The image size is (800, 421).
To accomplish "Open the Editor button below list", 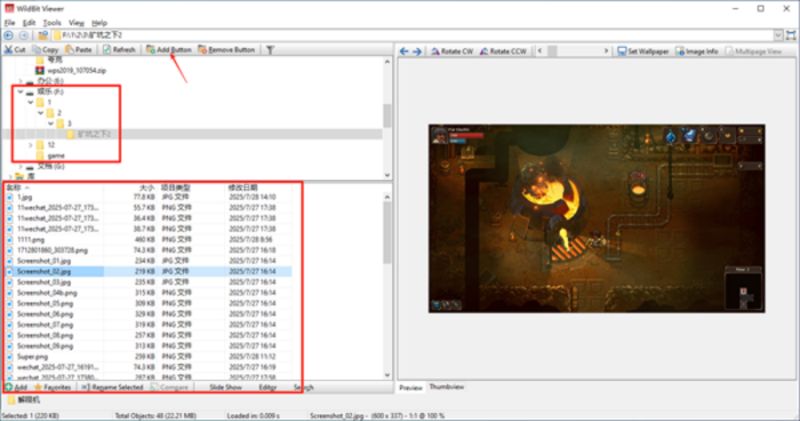I will 267,387.
